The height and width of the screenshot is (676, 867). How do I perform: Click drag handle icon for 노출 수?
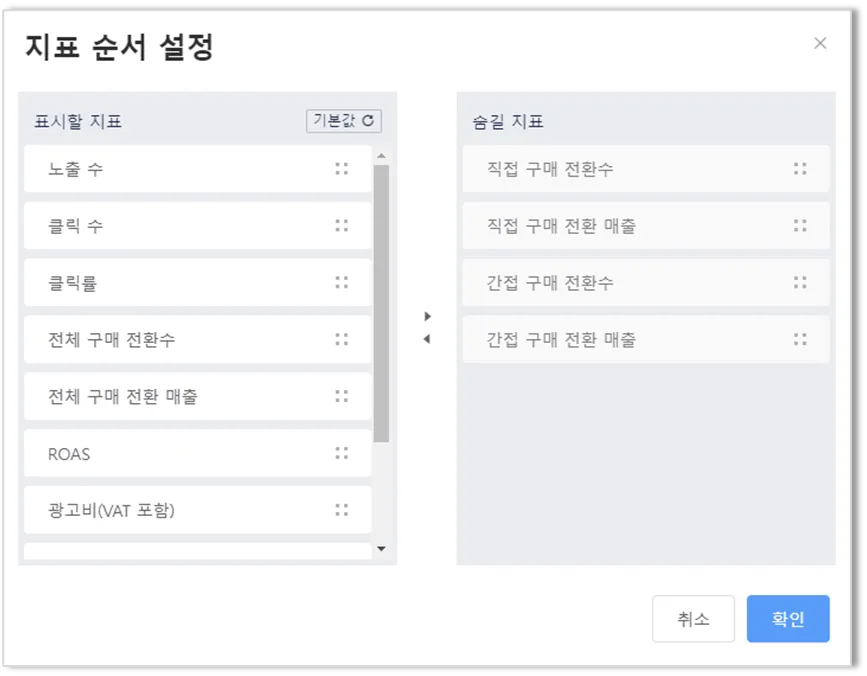[x=342, y=169]
